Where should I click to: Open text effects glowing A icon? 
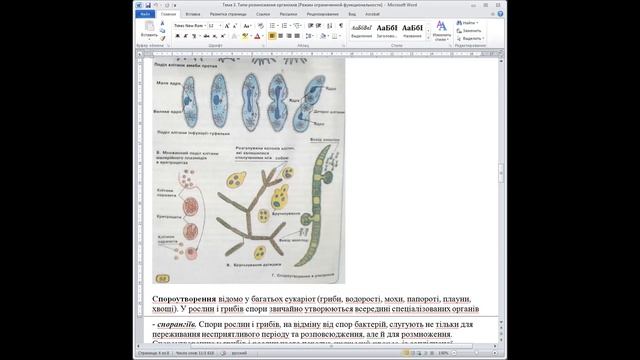pos(234,36)
